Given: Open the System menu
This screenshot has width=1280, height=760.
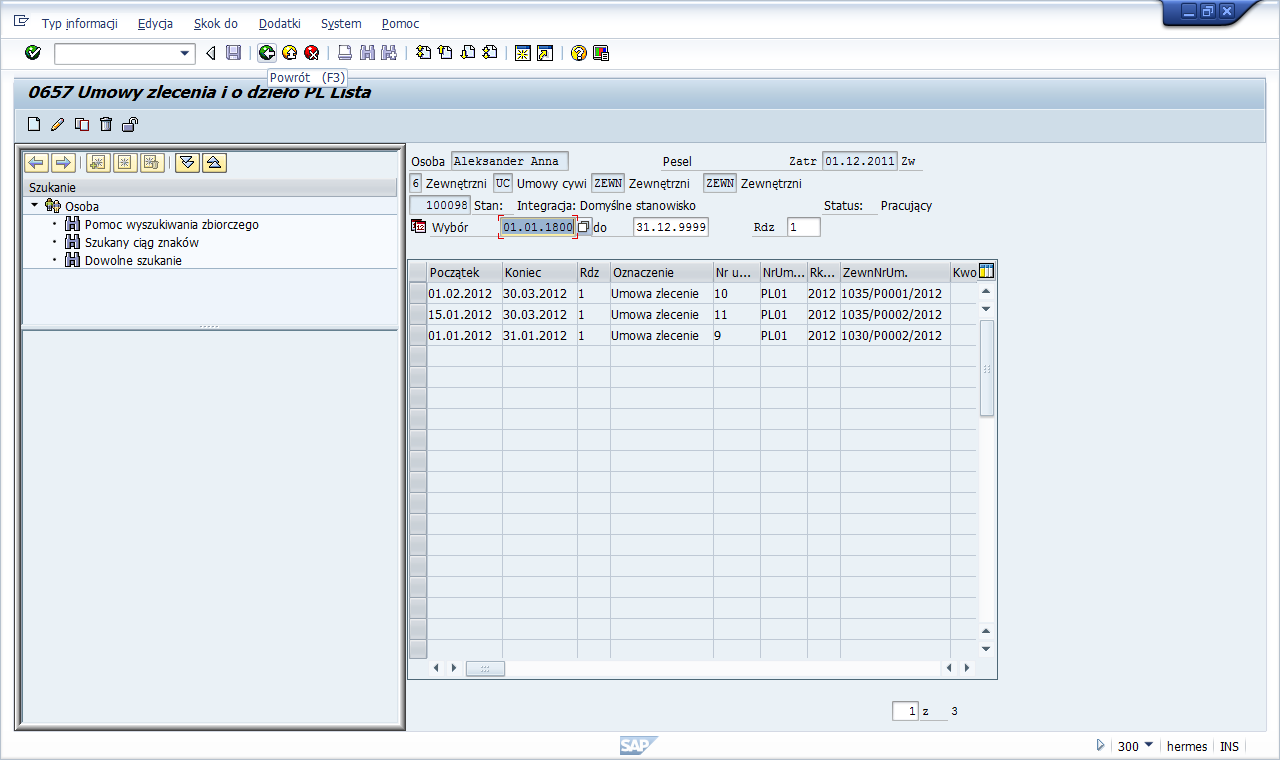Looking at the screenshot, I should [341, 23].
